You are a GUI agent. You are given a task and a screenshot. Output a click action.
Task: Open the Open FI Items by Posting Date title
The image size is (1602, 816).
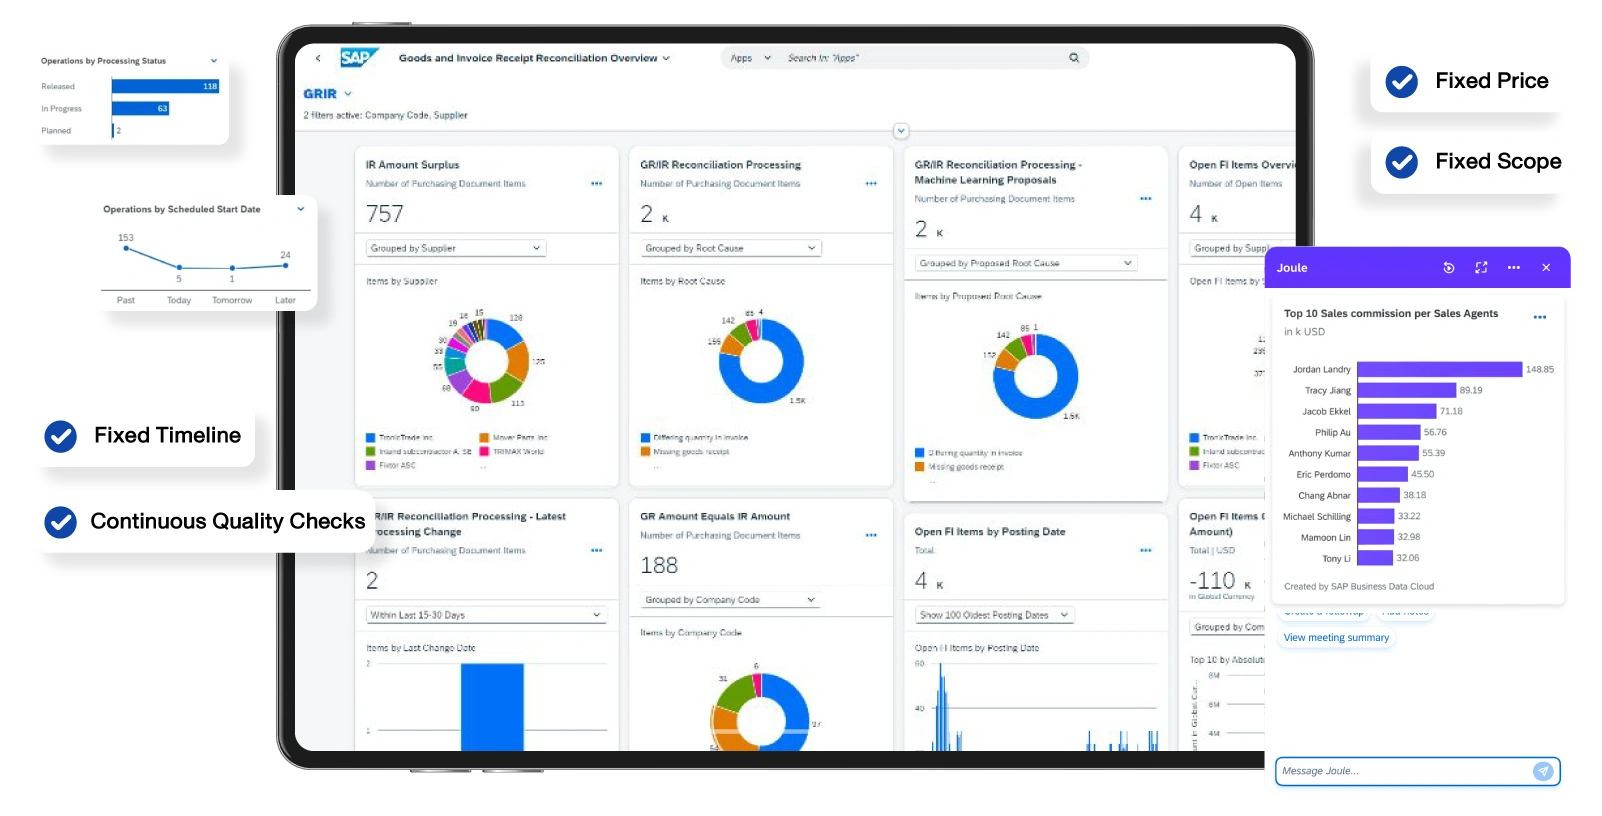990,532
